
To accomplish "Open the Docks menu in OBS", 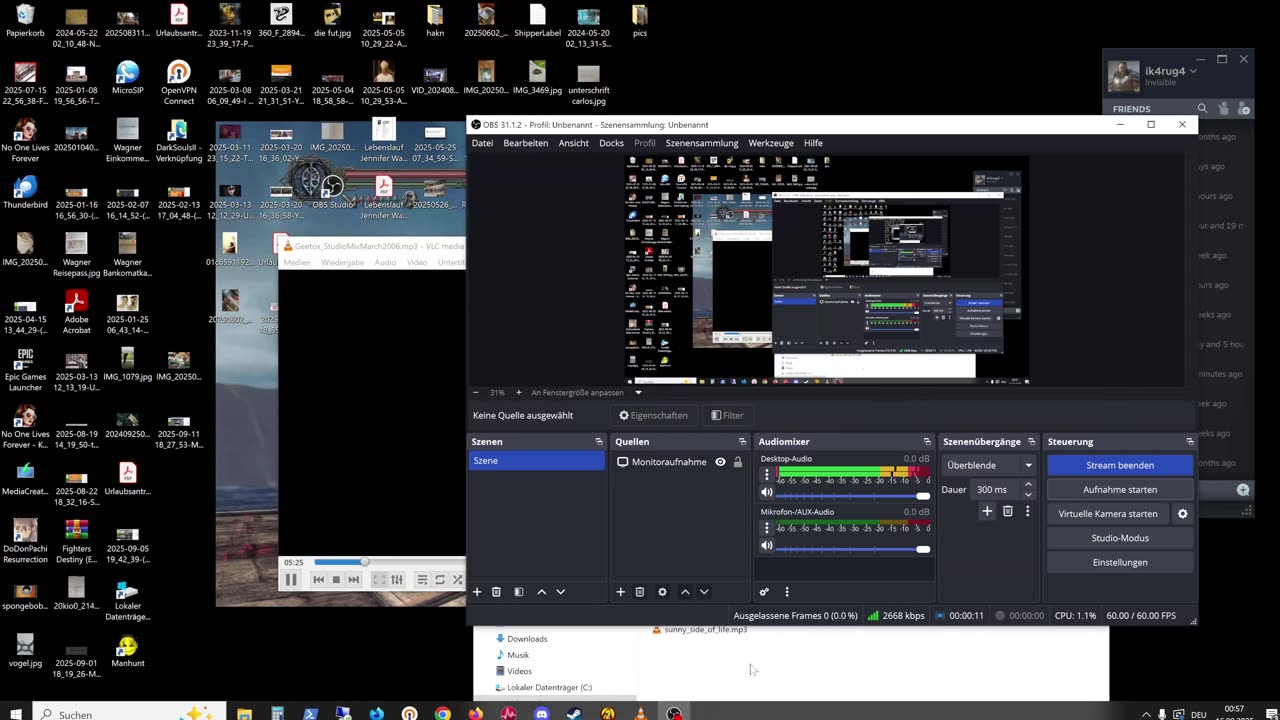I will [x=611, y=143].
